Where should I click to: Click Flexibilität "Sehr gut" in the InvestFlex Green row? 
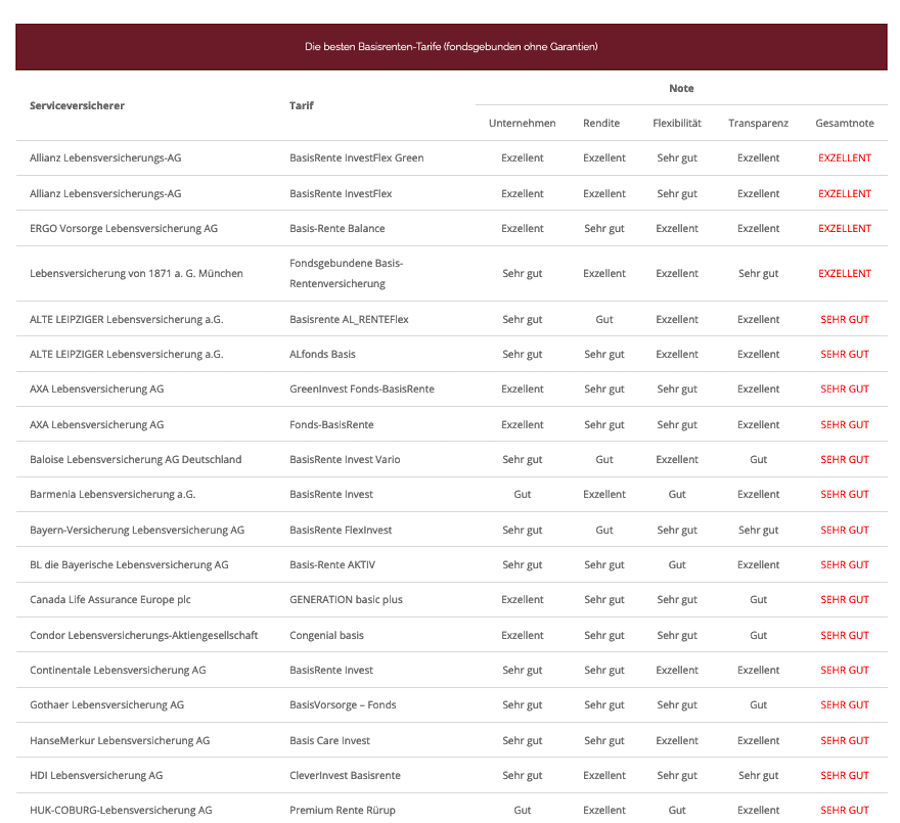tap(677, 158)
